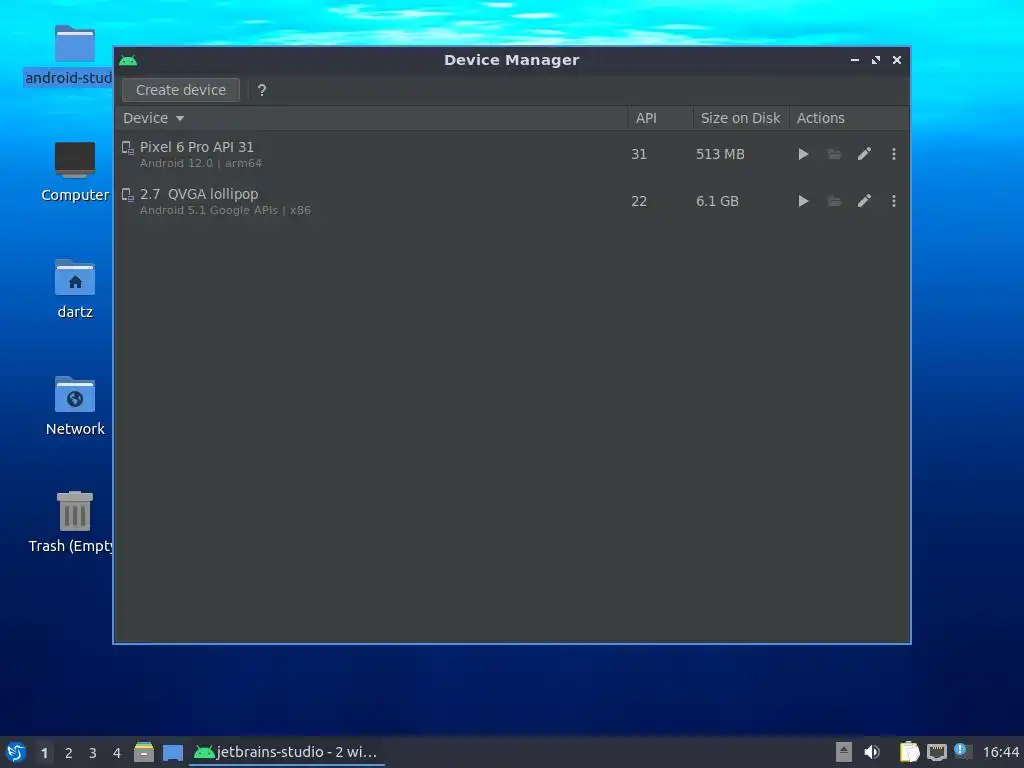The width and height of the screenshot is (1024, 768).
Task: Select the Pixel 6 Pro API 31 row name
Action: pos(197,147)
